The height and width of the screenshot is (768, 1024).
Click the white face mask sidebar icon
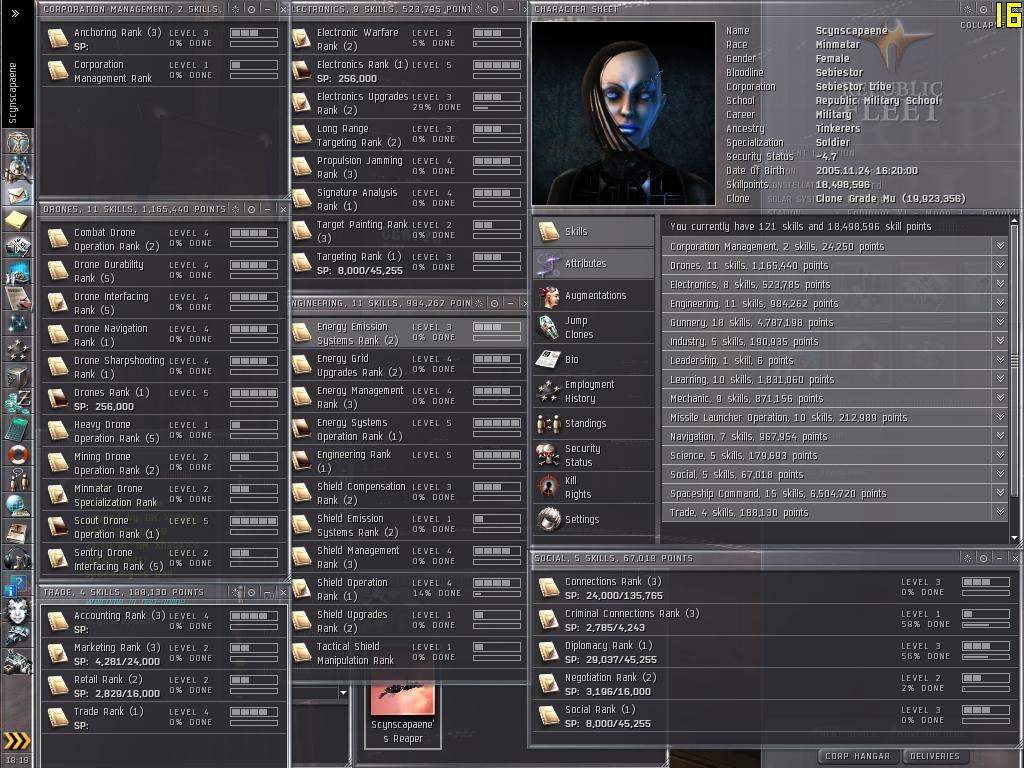pyautogui.click(x=18, y=611)
